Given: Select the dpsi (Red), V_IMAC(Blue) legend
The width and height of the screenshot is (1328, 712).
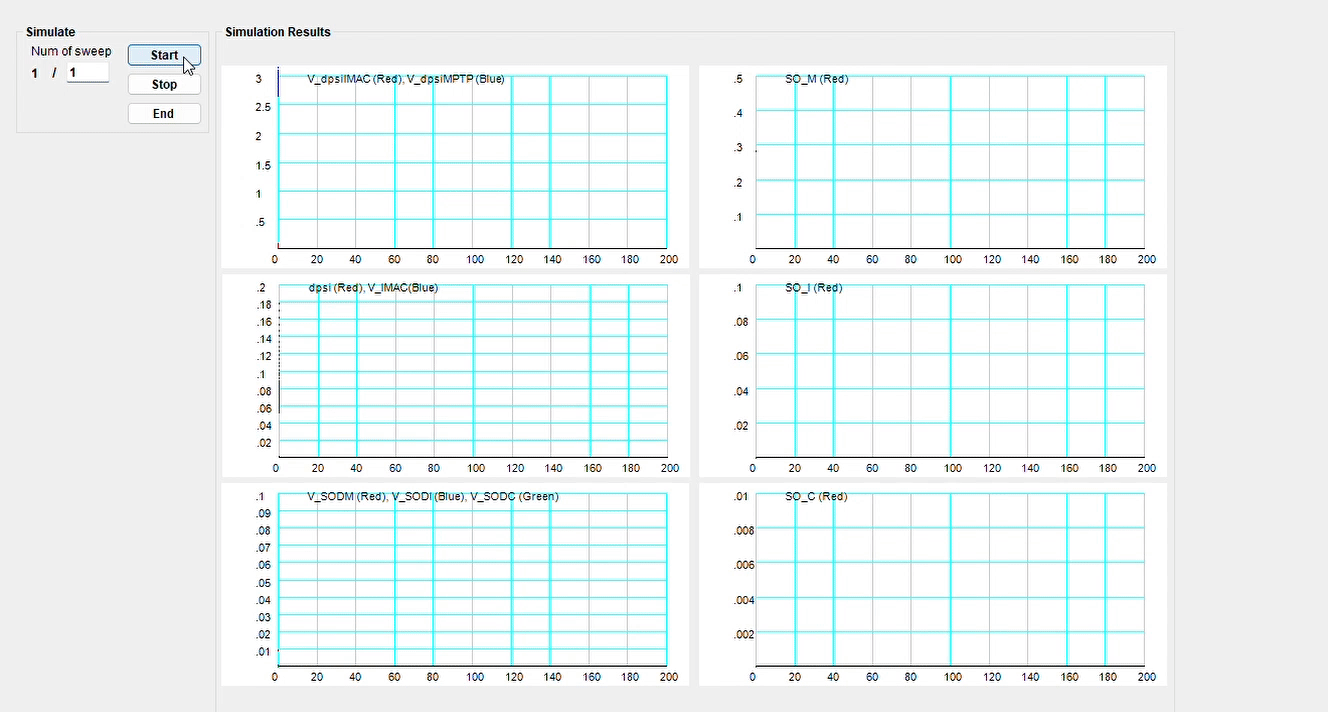Looking at the screenshot, I should click(x=373, y=288).
